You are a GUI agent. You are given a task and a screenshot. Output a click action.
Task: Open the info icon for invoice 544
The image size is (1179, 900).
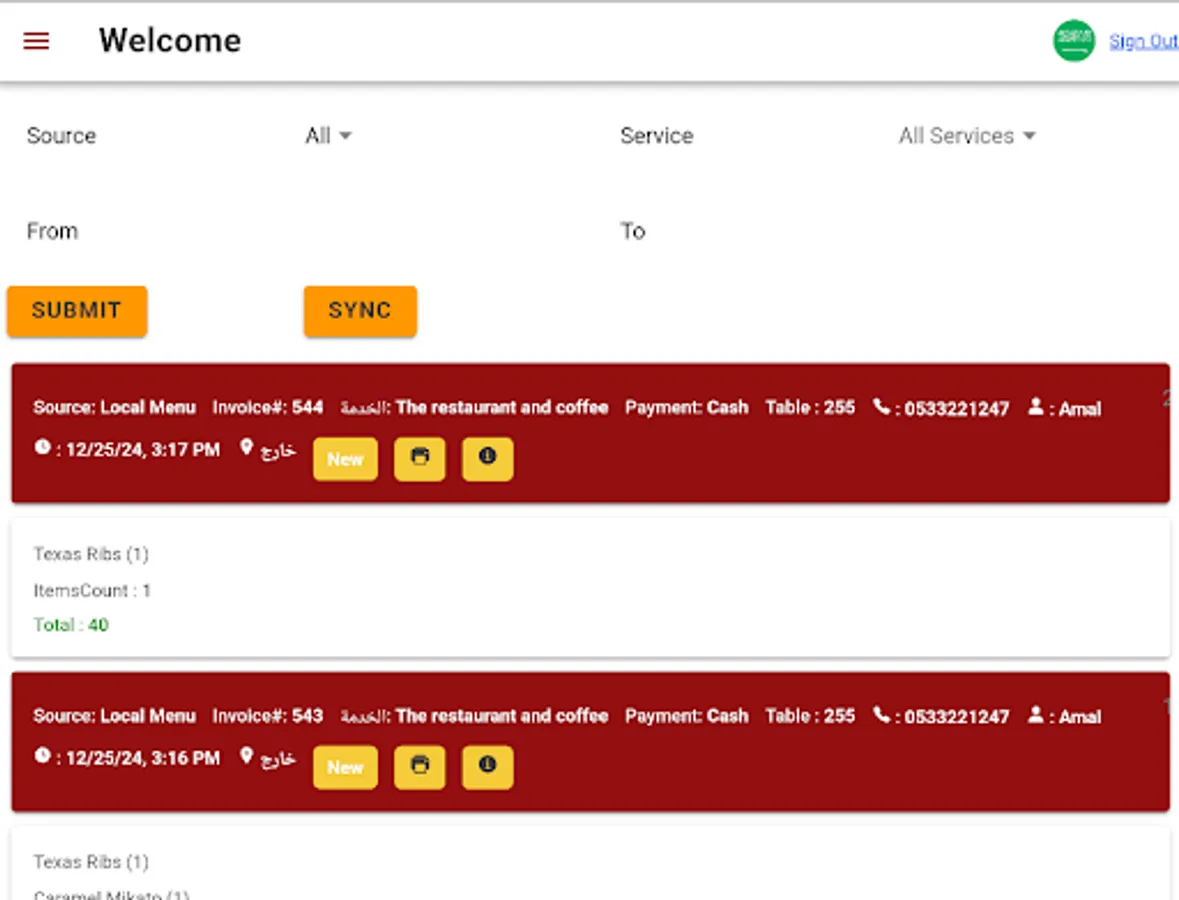pos(487,459)
